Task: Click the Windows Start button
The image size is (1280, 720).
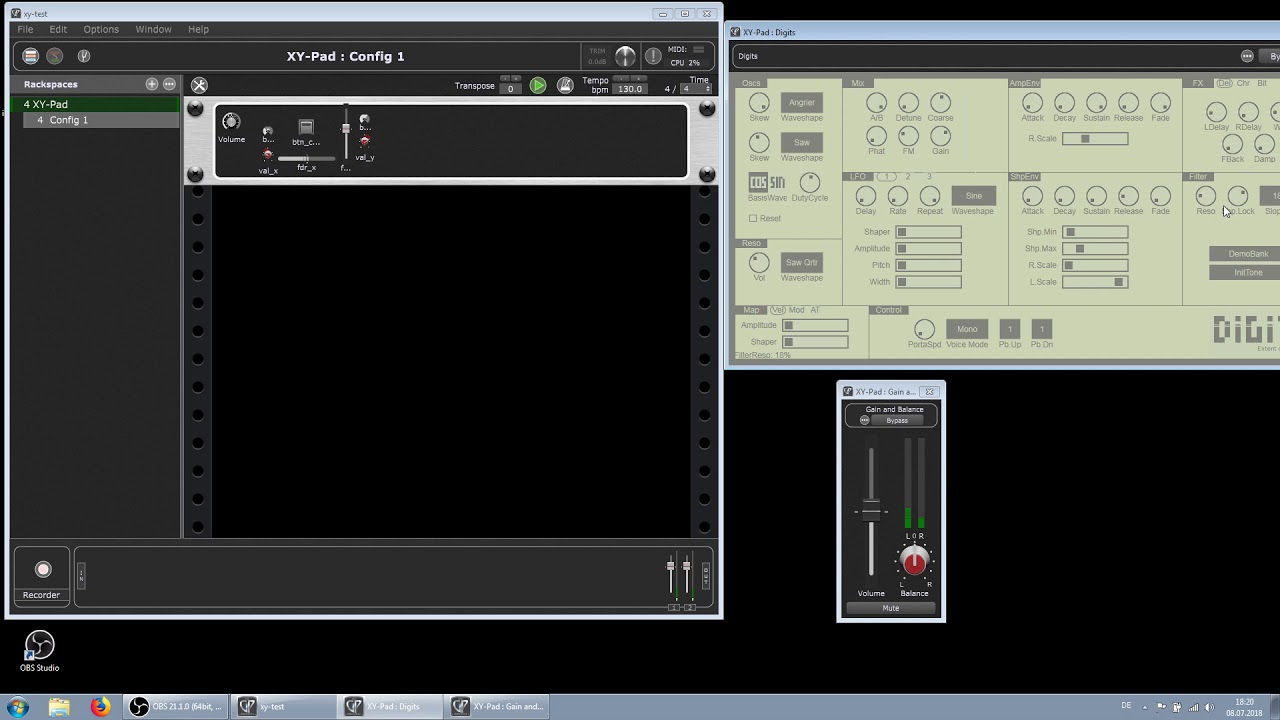Action: click(x=17, y=707)
